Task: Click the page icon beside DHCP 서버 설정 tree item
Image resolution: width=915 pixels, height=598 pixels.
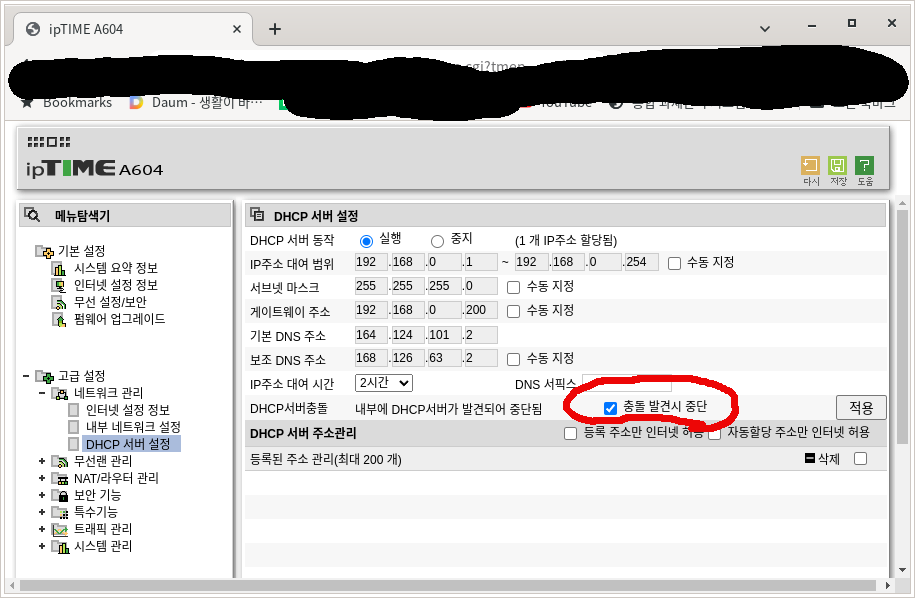Action: 74,444
